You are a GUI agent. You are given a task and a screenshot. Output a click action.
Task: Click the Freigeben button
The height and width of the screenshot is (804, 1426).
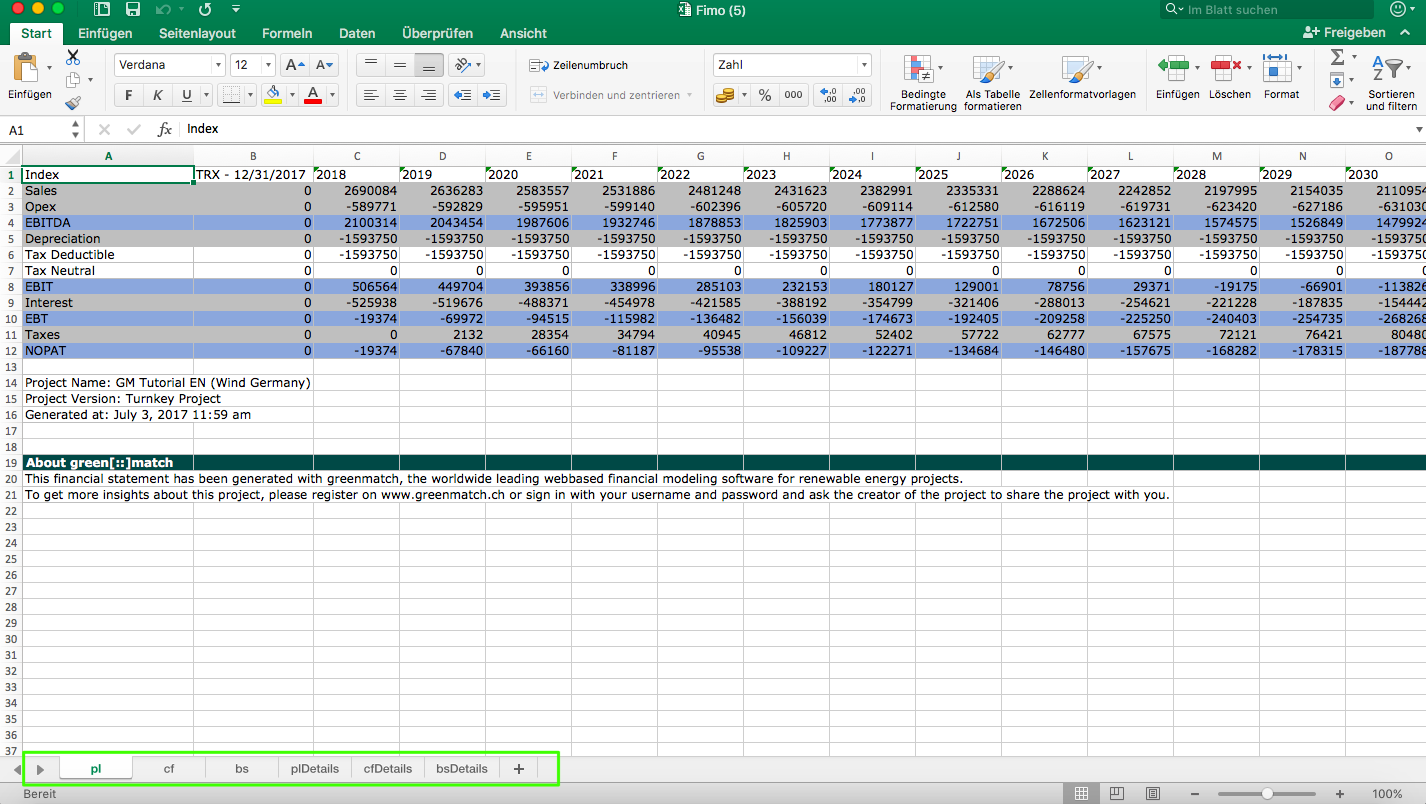point(1346,32)
